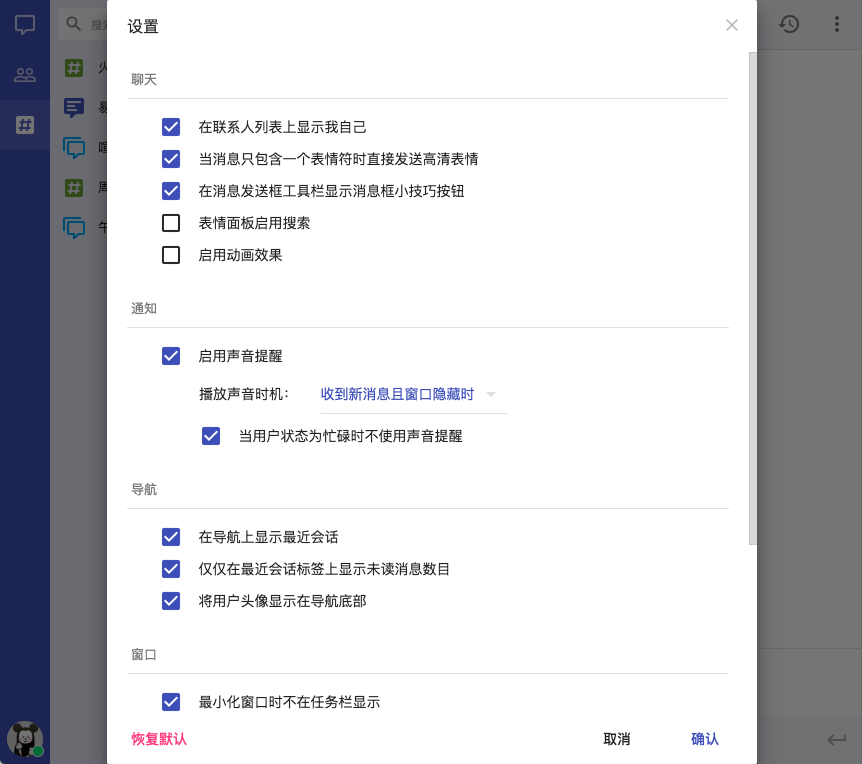Click the settings dialog vertical scrollbar

(x=753, y=300)
